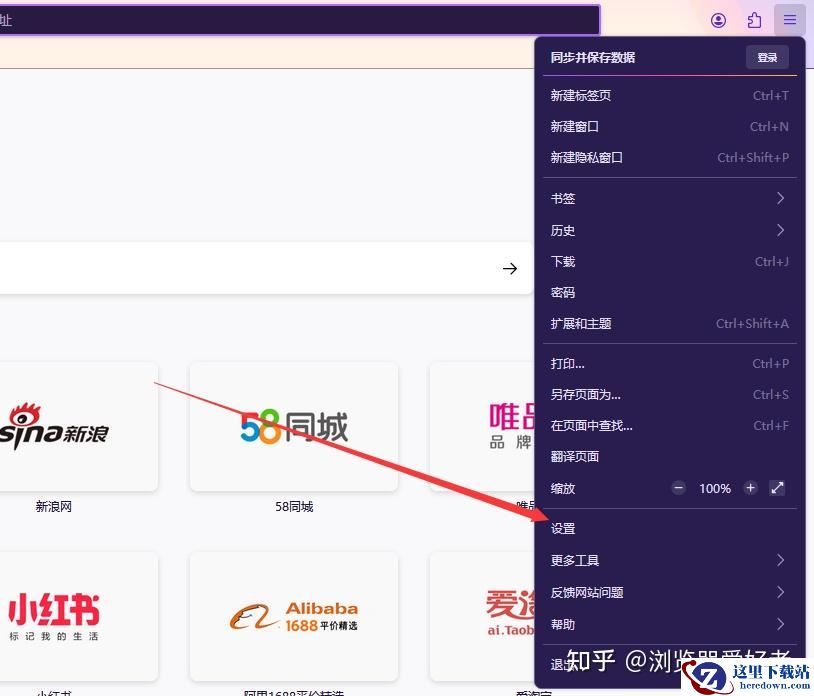Click 在页面中查找... menu item
Screen dimensions: 814x696
[x=669, y=426]
